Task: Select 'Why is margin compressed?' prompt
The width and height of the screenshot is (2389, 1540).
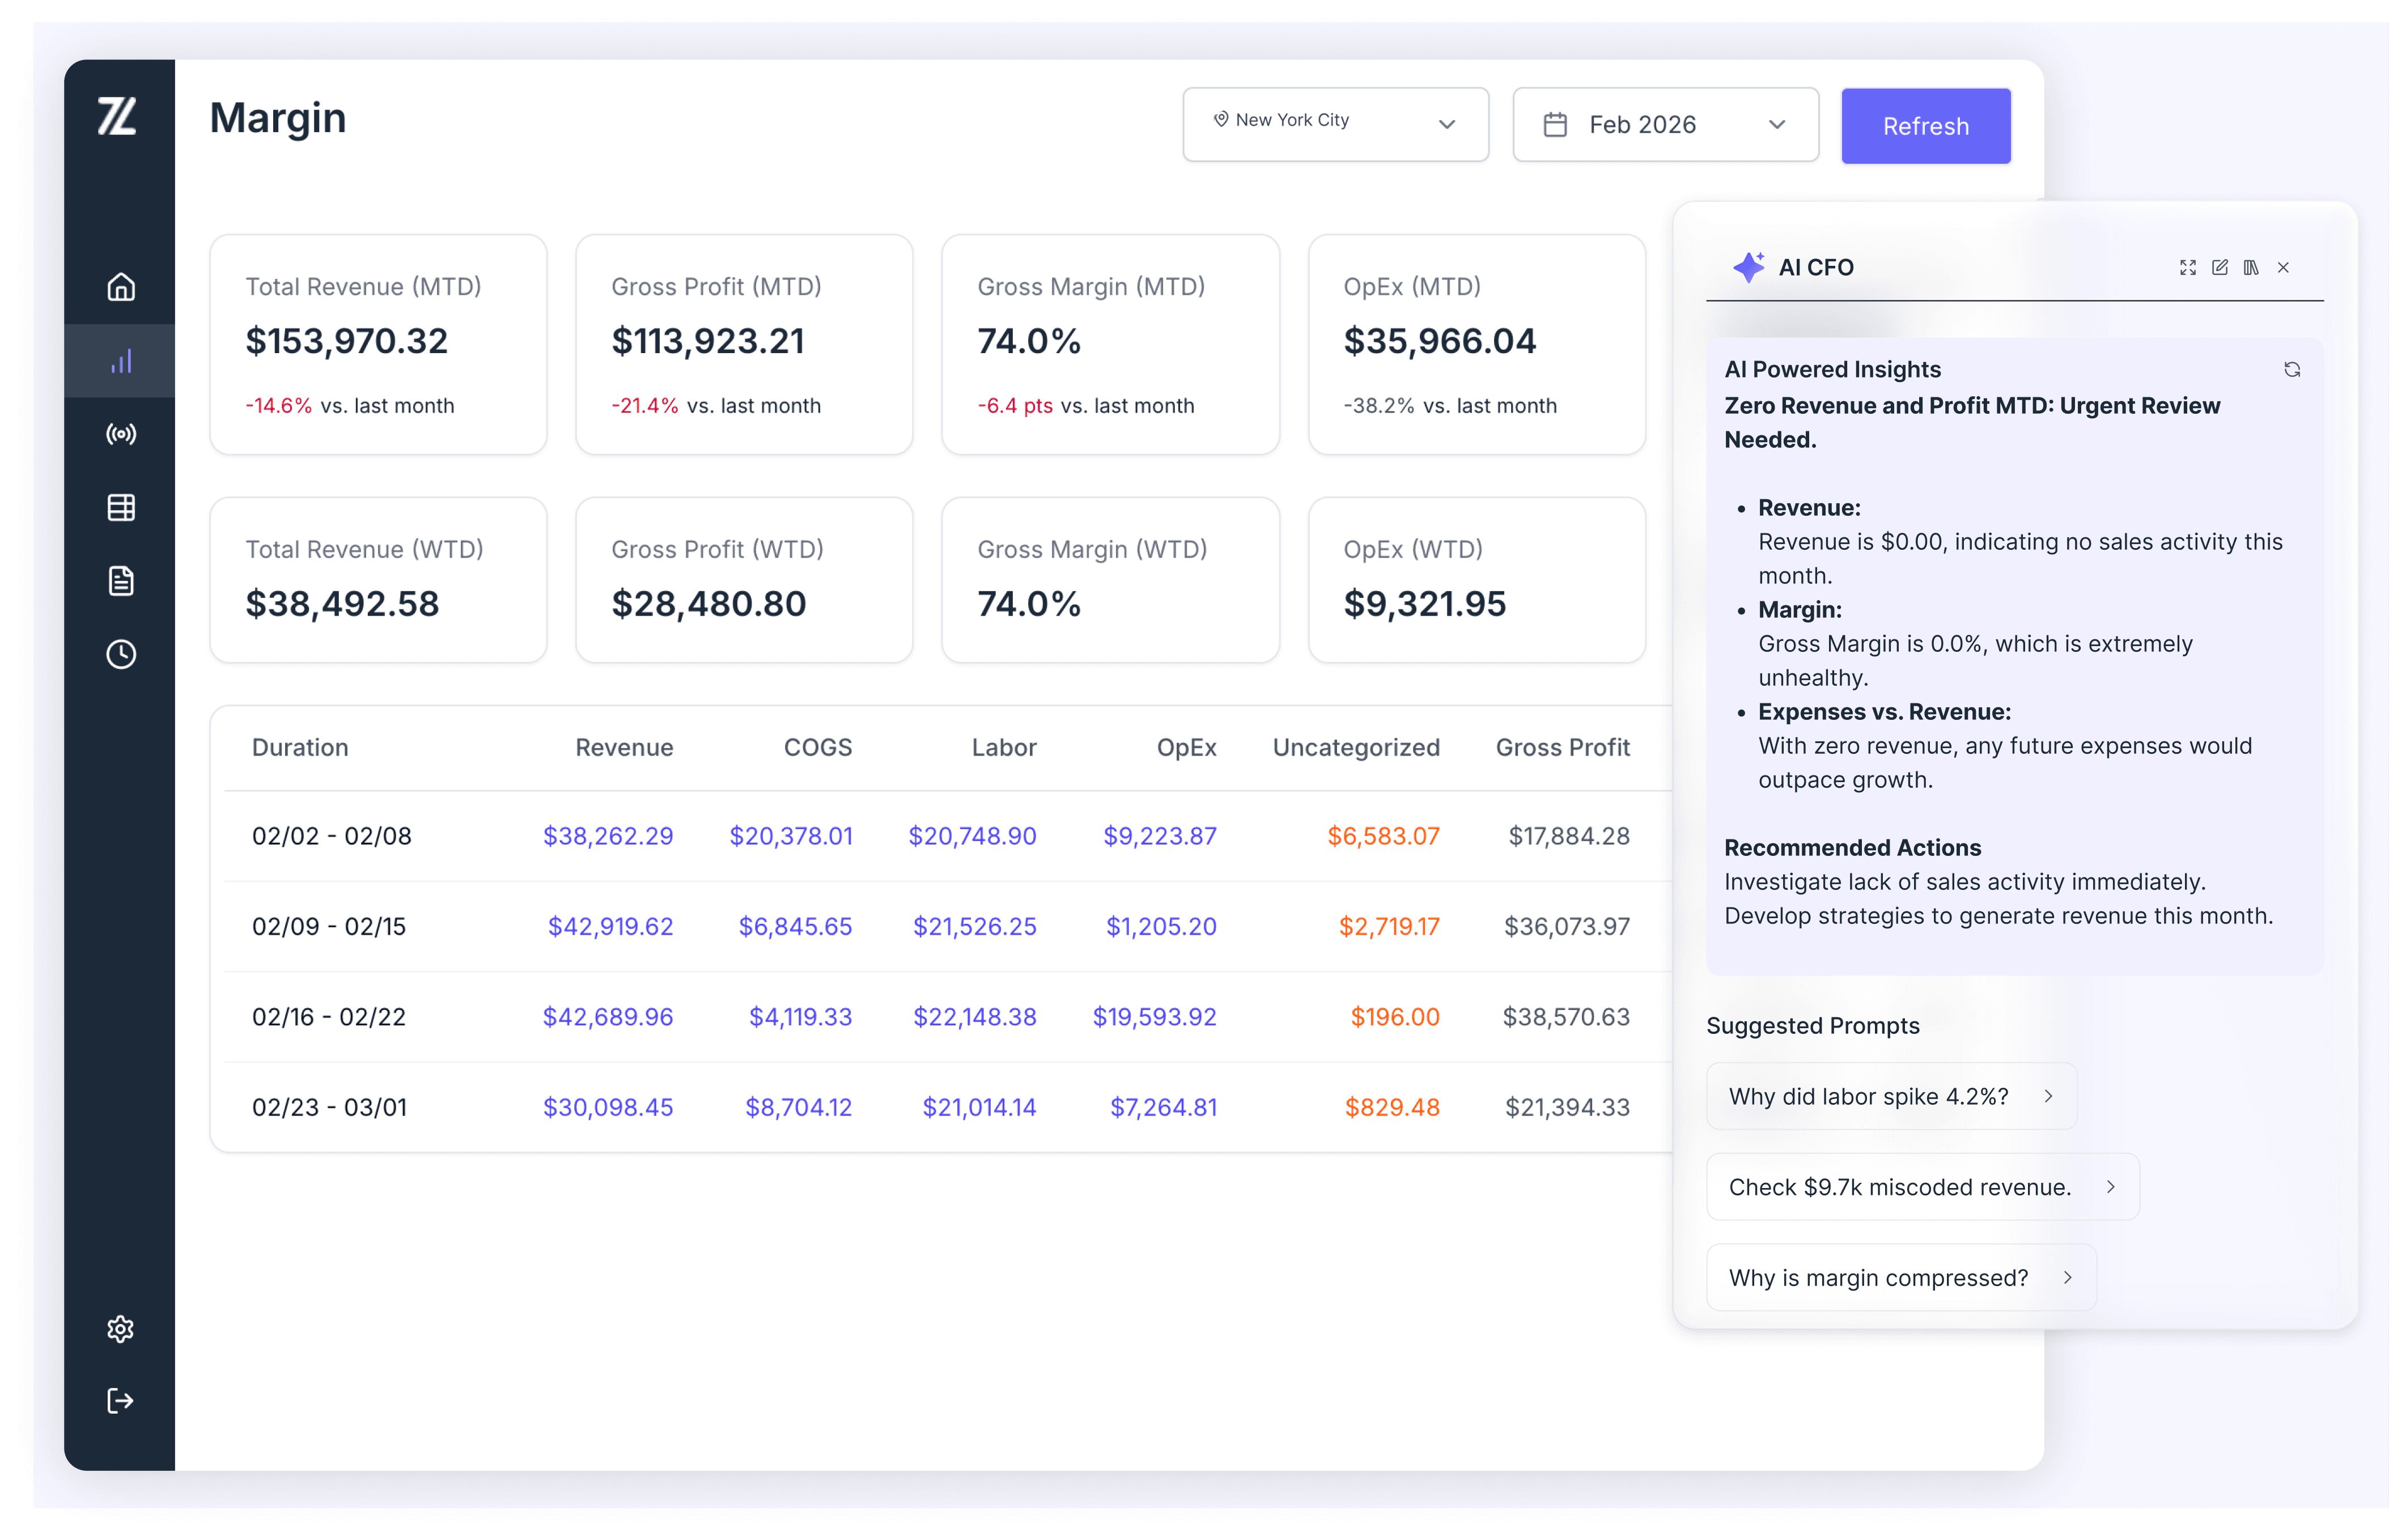Action: pos(1900,1277)
